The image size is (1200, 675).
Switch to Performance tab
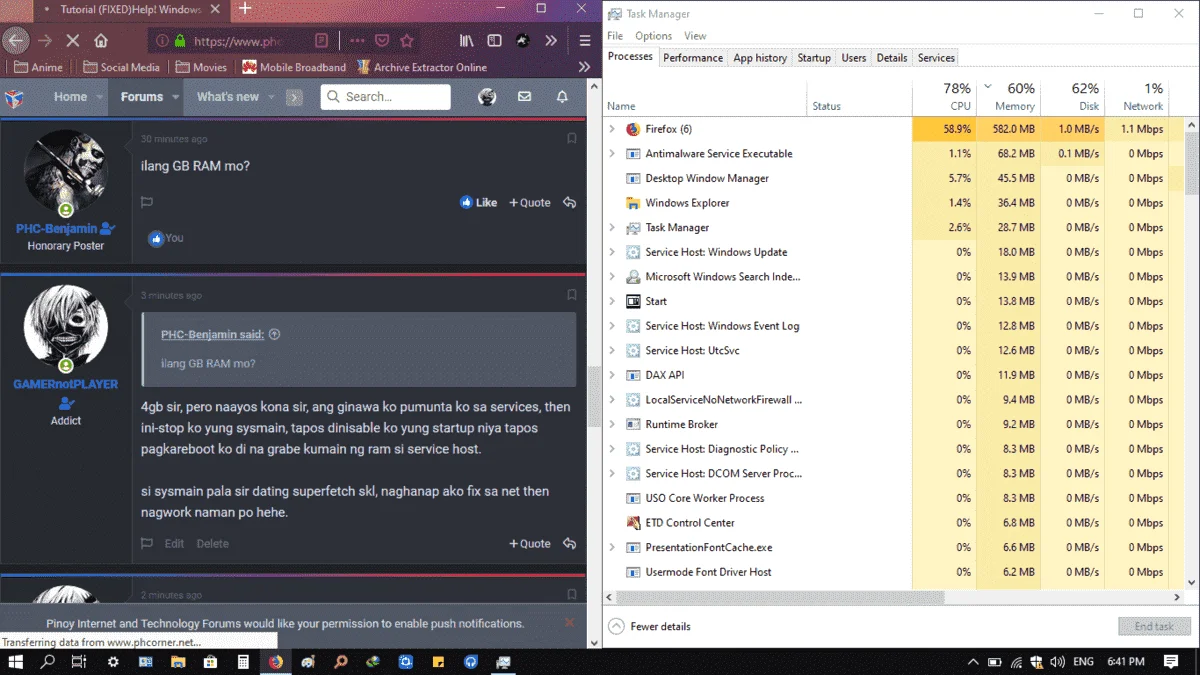point(693,58)
